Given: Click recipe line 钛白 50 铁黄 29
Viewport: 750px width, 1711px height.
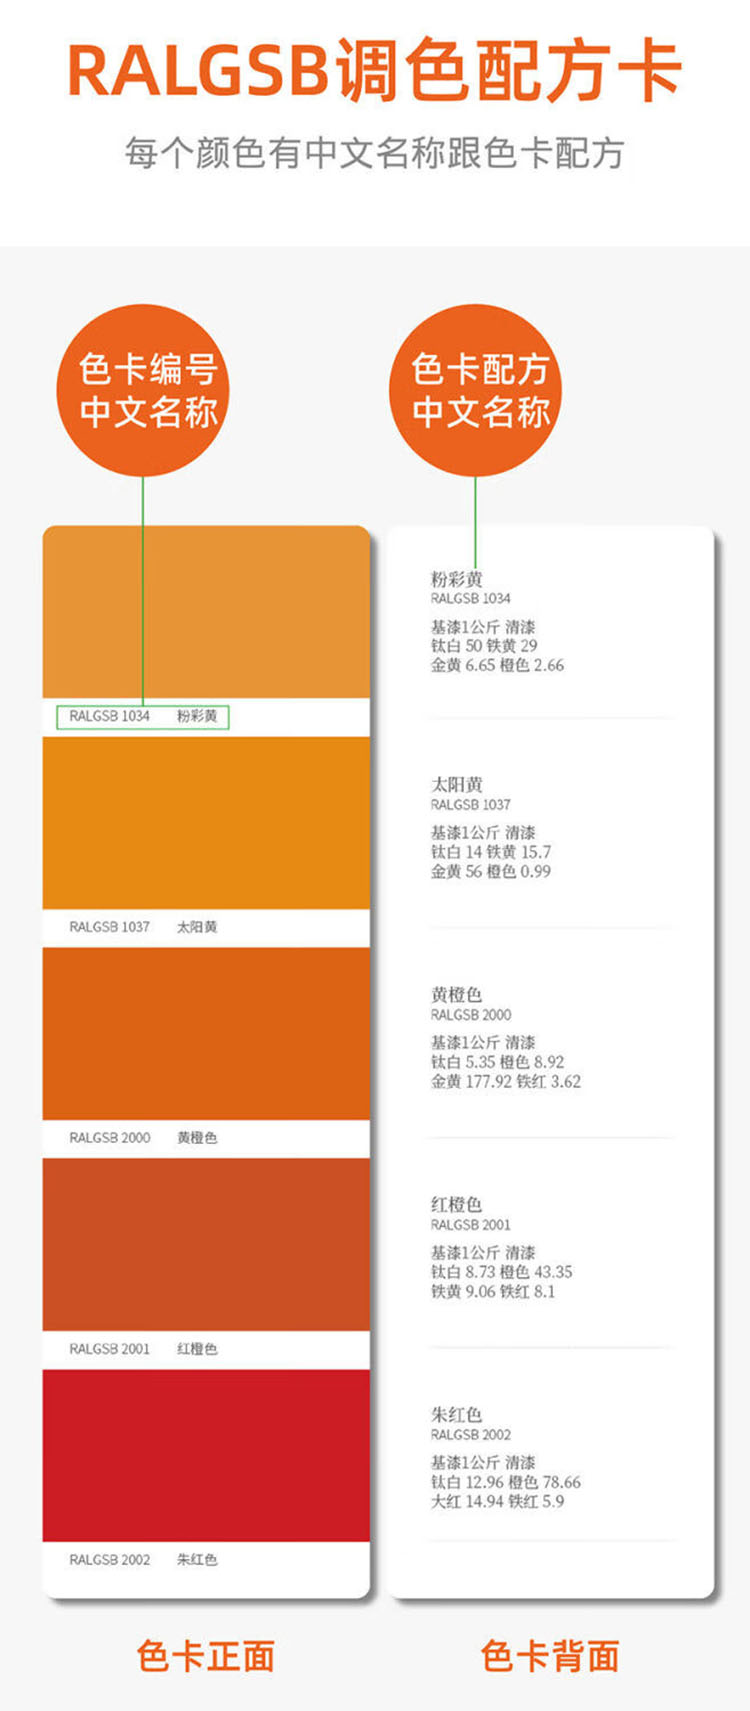Looking at the screenshot, I should coord(484,646).
